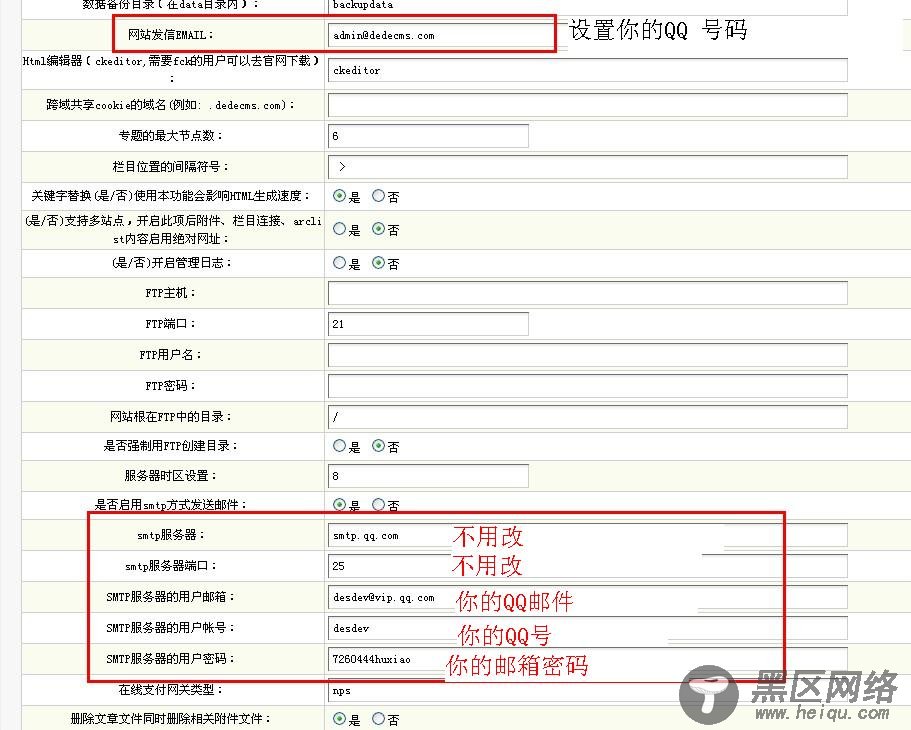The width and height of the screenshot is (911, 730).
Task: Select 否 for 启用smtp方式发送邮件
Action: pyautogui.click(x=378, y=504)
